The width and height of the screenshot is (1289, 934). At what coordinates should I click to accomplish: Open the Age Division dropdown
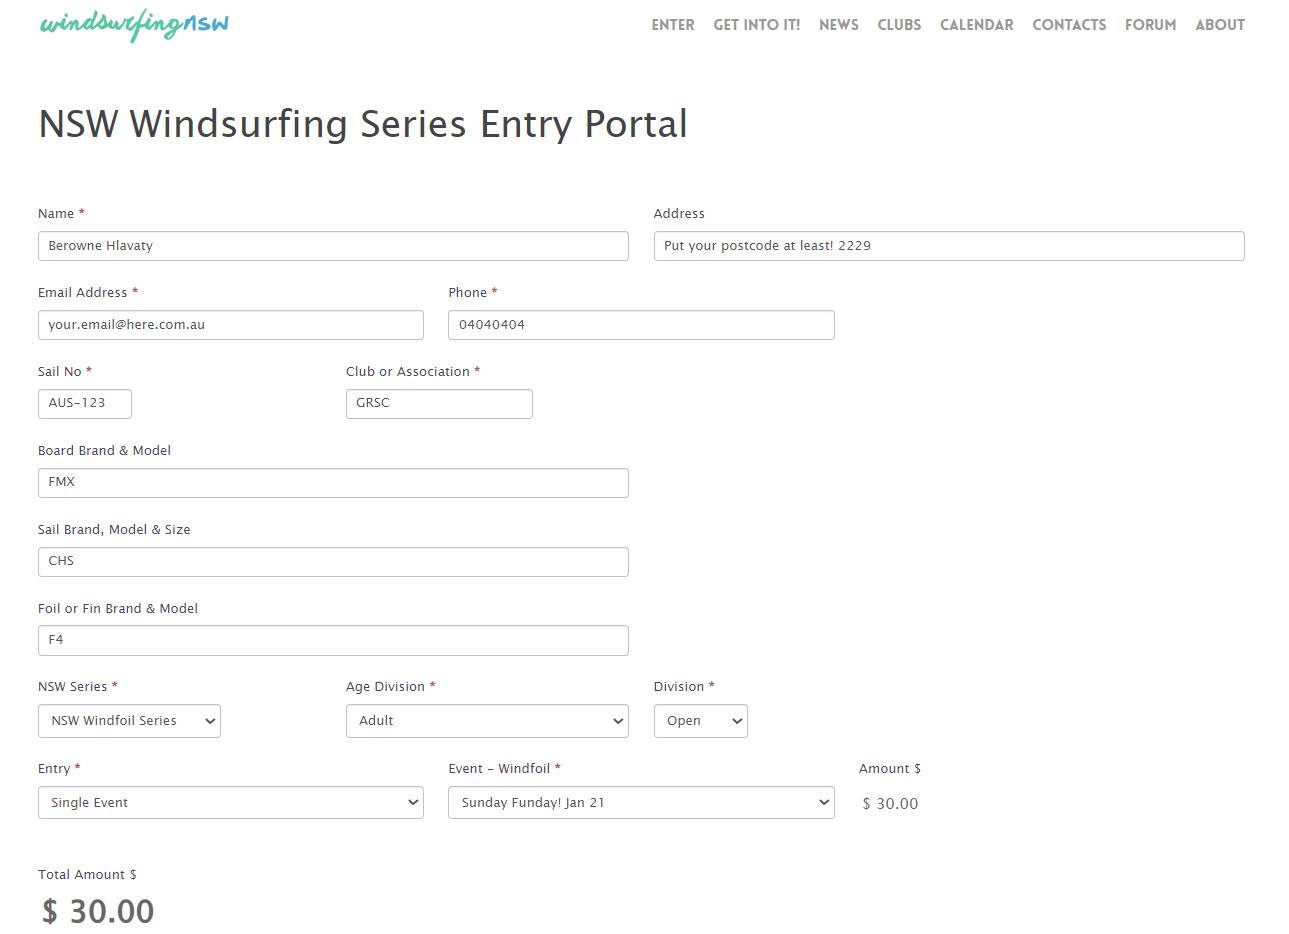(x=487, y=721)
